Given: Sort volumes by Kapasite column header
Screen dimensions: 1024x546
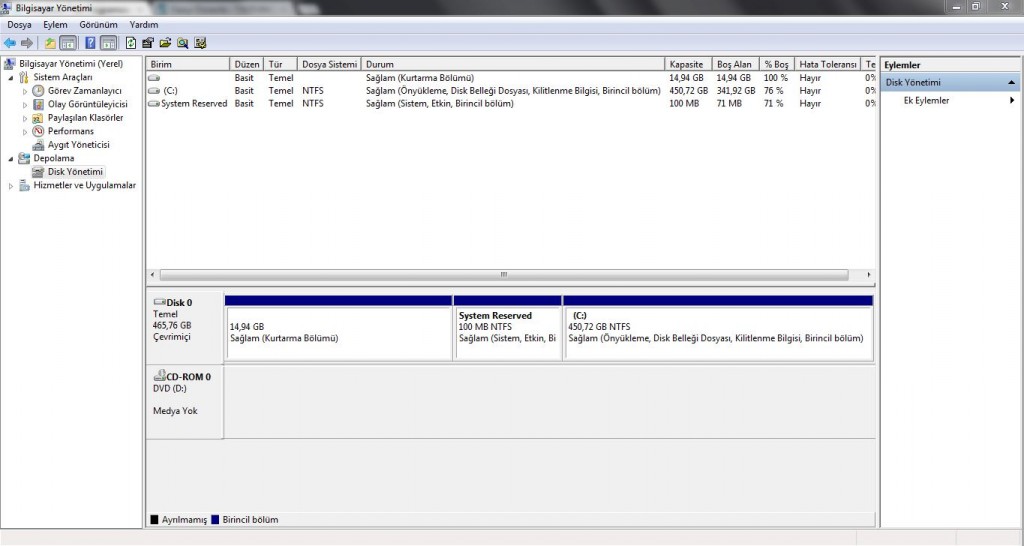Looking at the screenshot, I should (x=687, y=64).
